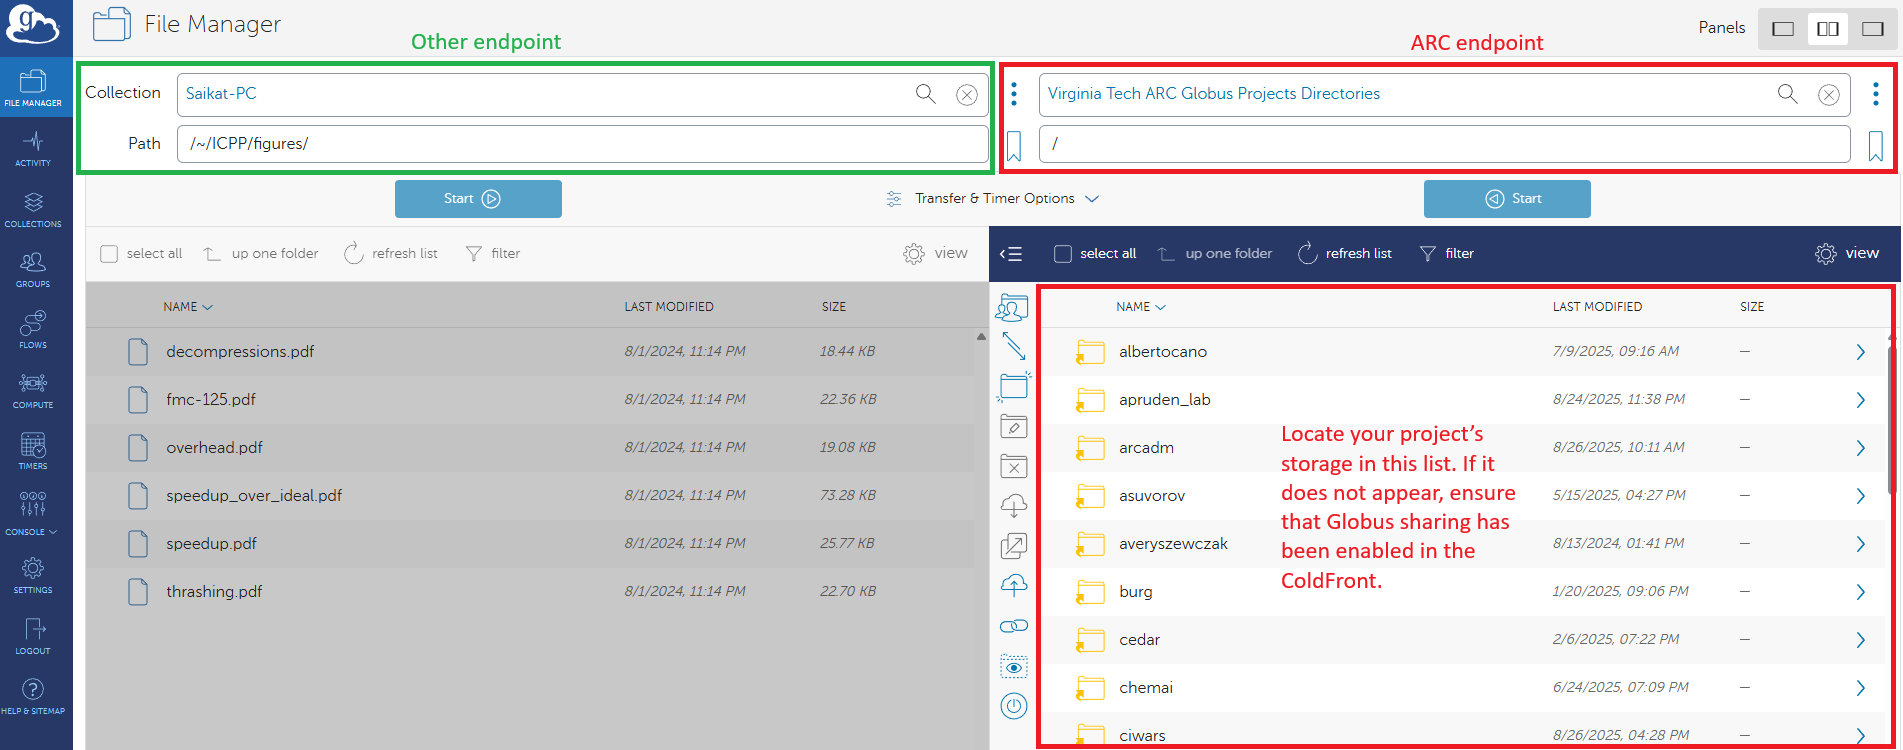Check select all in the right panel
Viewport: 1903px width, 750px height.
point(1063,254)
